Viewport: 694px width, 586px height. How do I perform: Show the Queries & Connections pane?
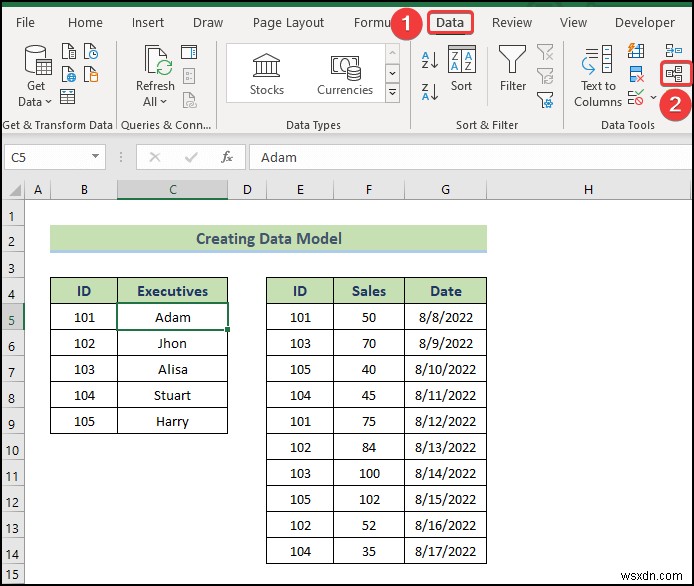pyautogui.click(x=189, y=52)
